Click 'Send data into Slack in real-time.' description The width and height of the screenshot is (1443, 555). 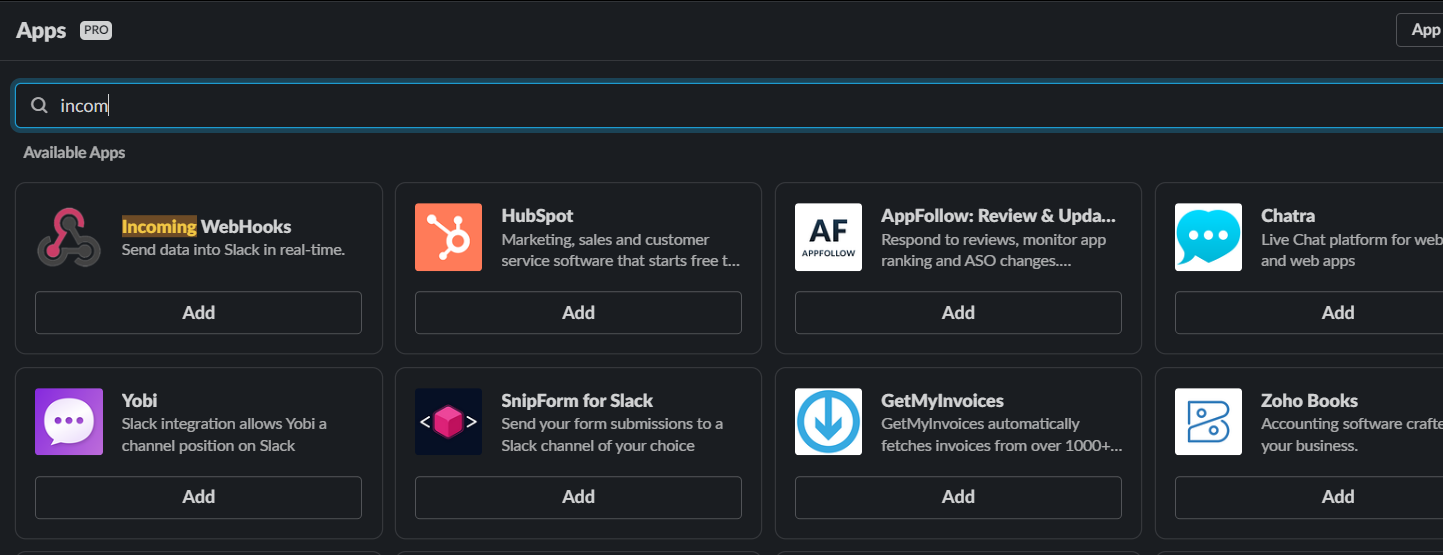click(x=233, y=250)
